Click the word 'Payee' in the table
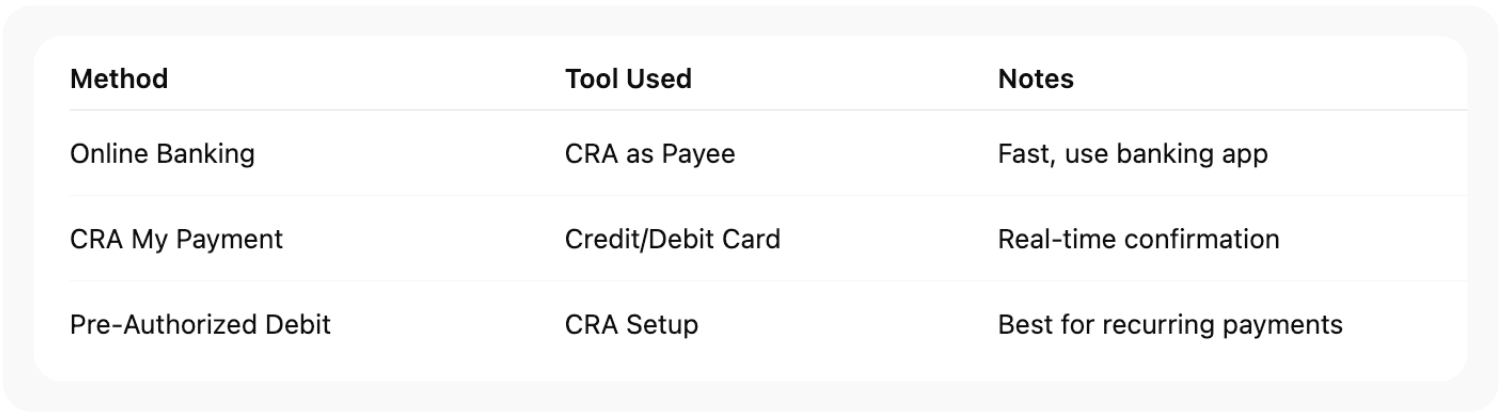Image resolution: width=1504 pixels, height=417 pixels. 699,154
